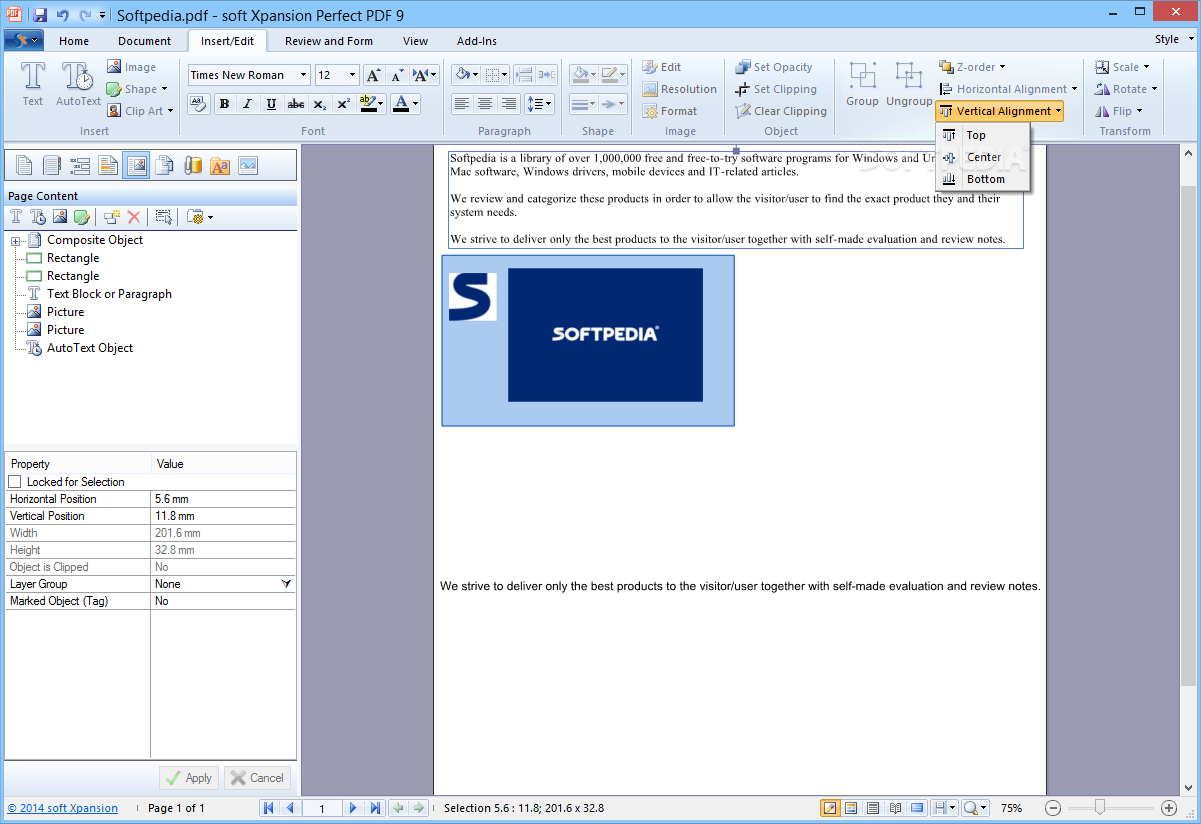Toggle Underline formatting

[272, 104]
